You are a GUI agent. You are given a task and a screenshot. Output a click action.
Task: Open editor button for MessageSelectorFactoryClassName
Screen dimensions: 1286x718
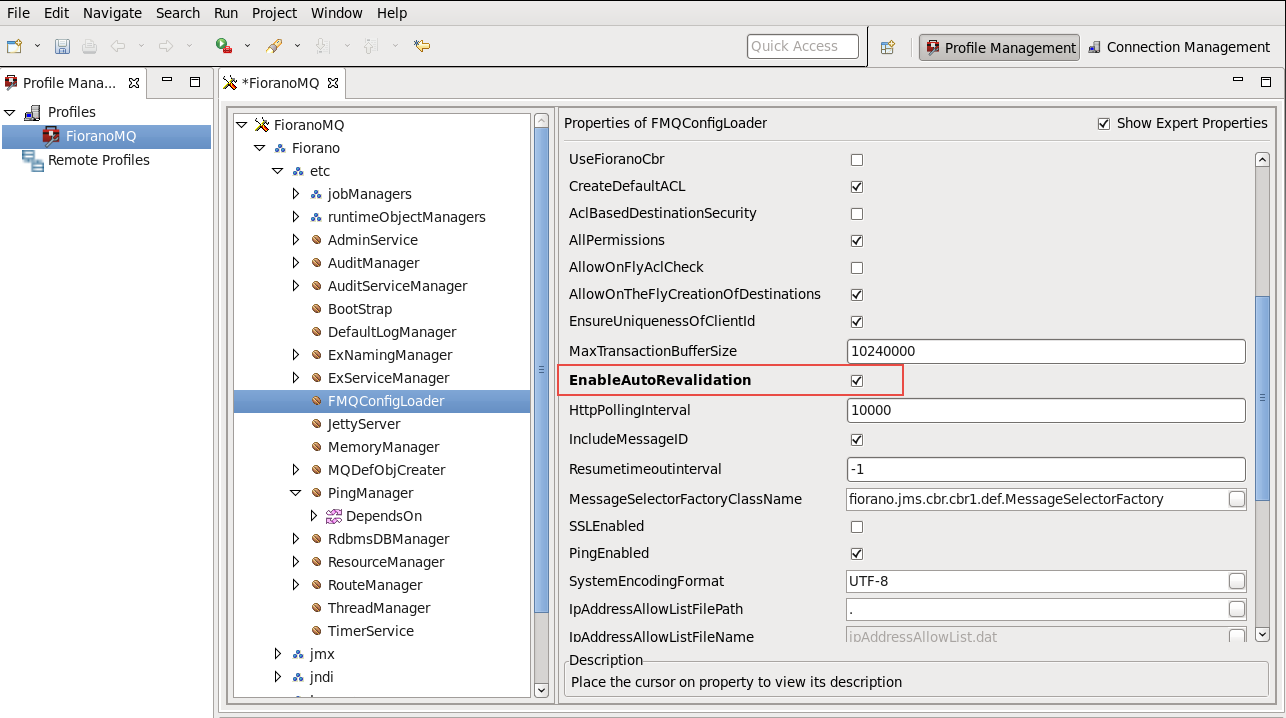point(1237,499)
